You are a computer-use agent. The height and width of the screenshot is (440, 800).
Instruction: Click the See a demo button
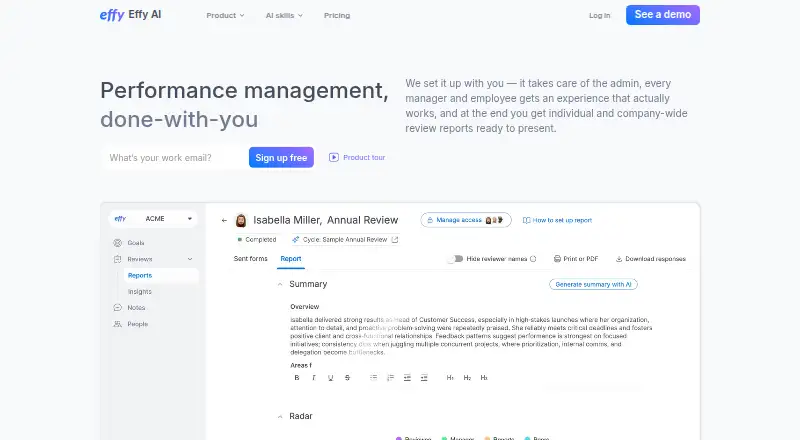[x=663, y=15]
